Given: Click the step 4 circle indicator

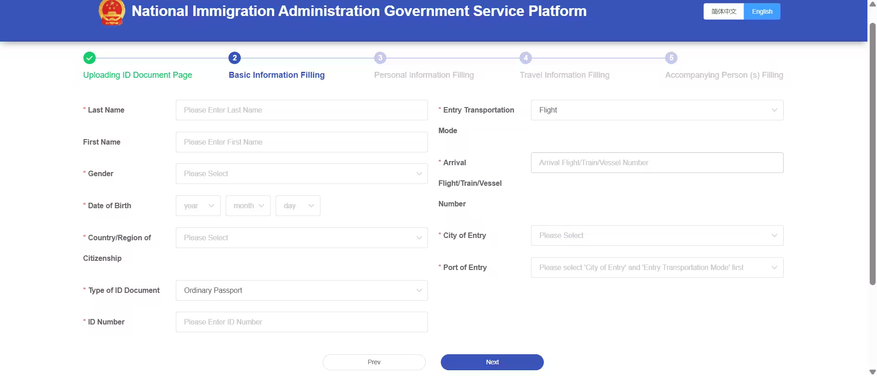Looking at the screenshot, I should click(526, 58).
